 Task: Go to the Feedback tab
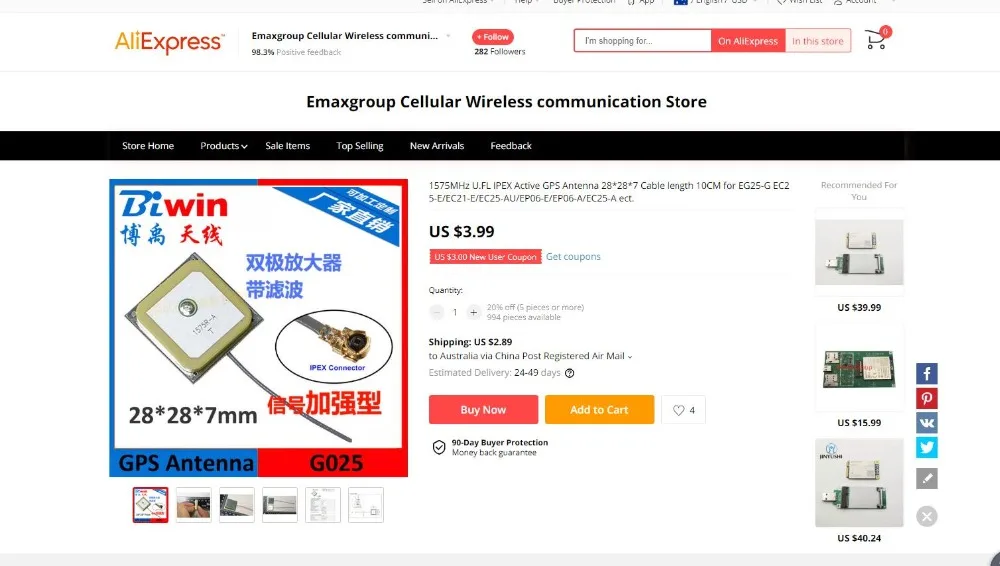coord(511,145)
